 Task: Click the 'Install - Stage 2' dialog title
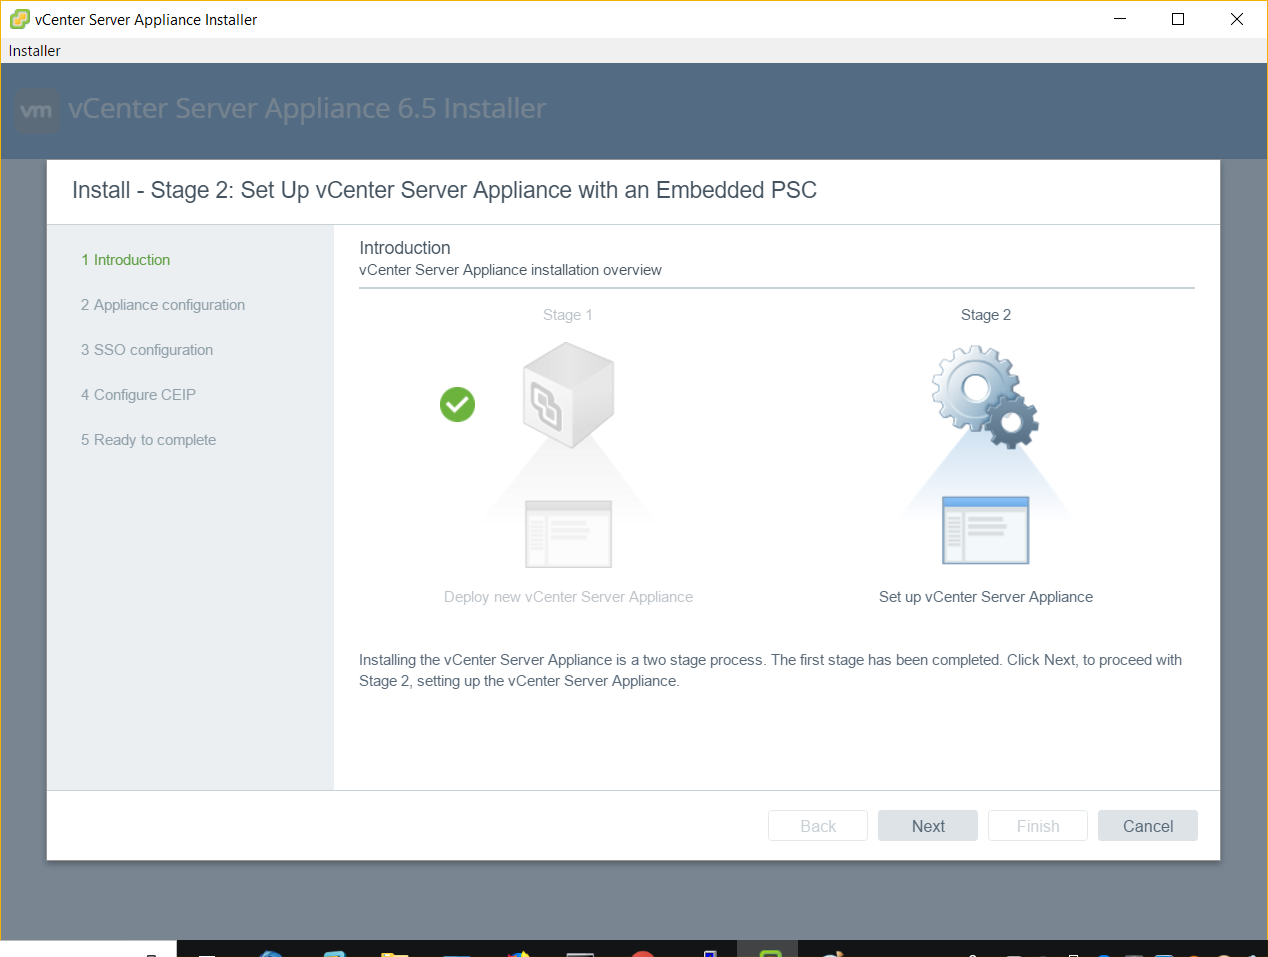point(444,190)
